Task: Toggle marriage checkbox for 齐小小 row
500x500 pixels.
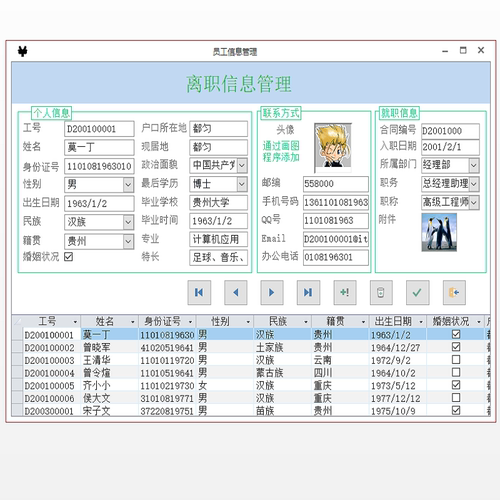Action: click(456, 385)
